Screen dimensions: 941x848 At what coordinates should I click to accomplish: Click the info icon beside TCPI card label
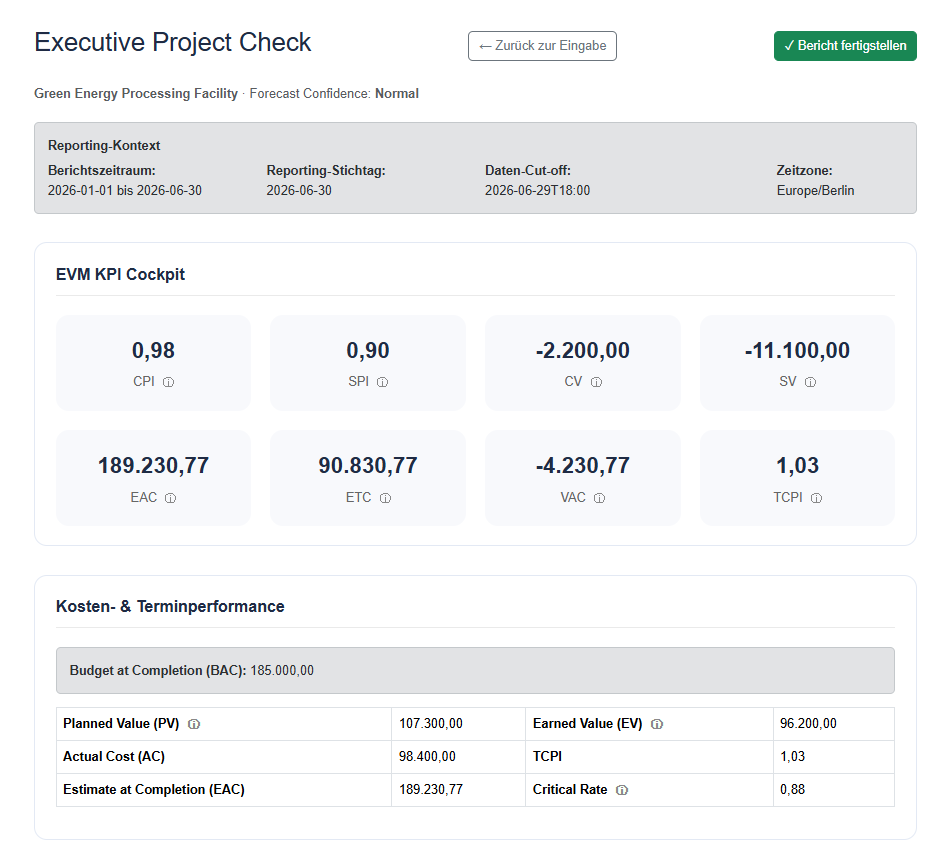816,498
